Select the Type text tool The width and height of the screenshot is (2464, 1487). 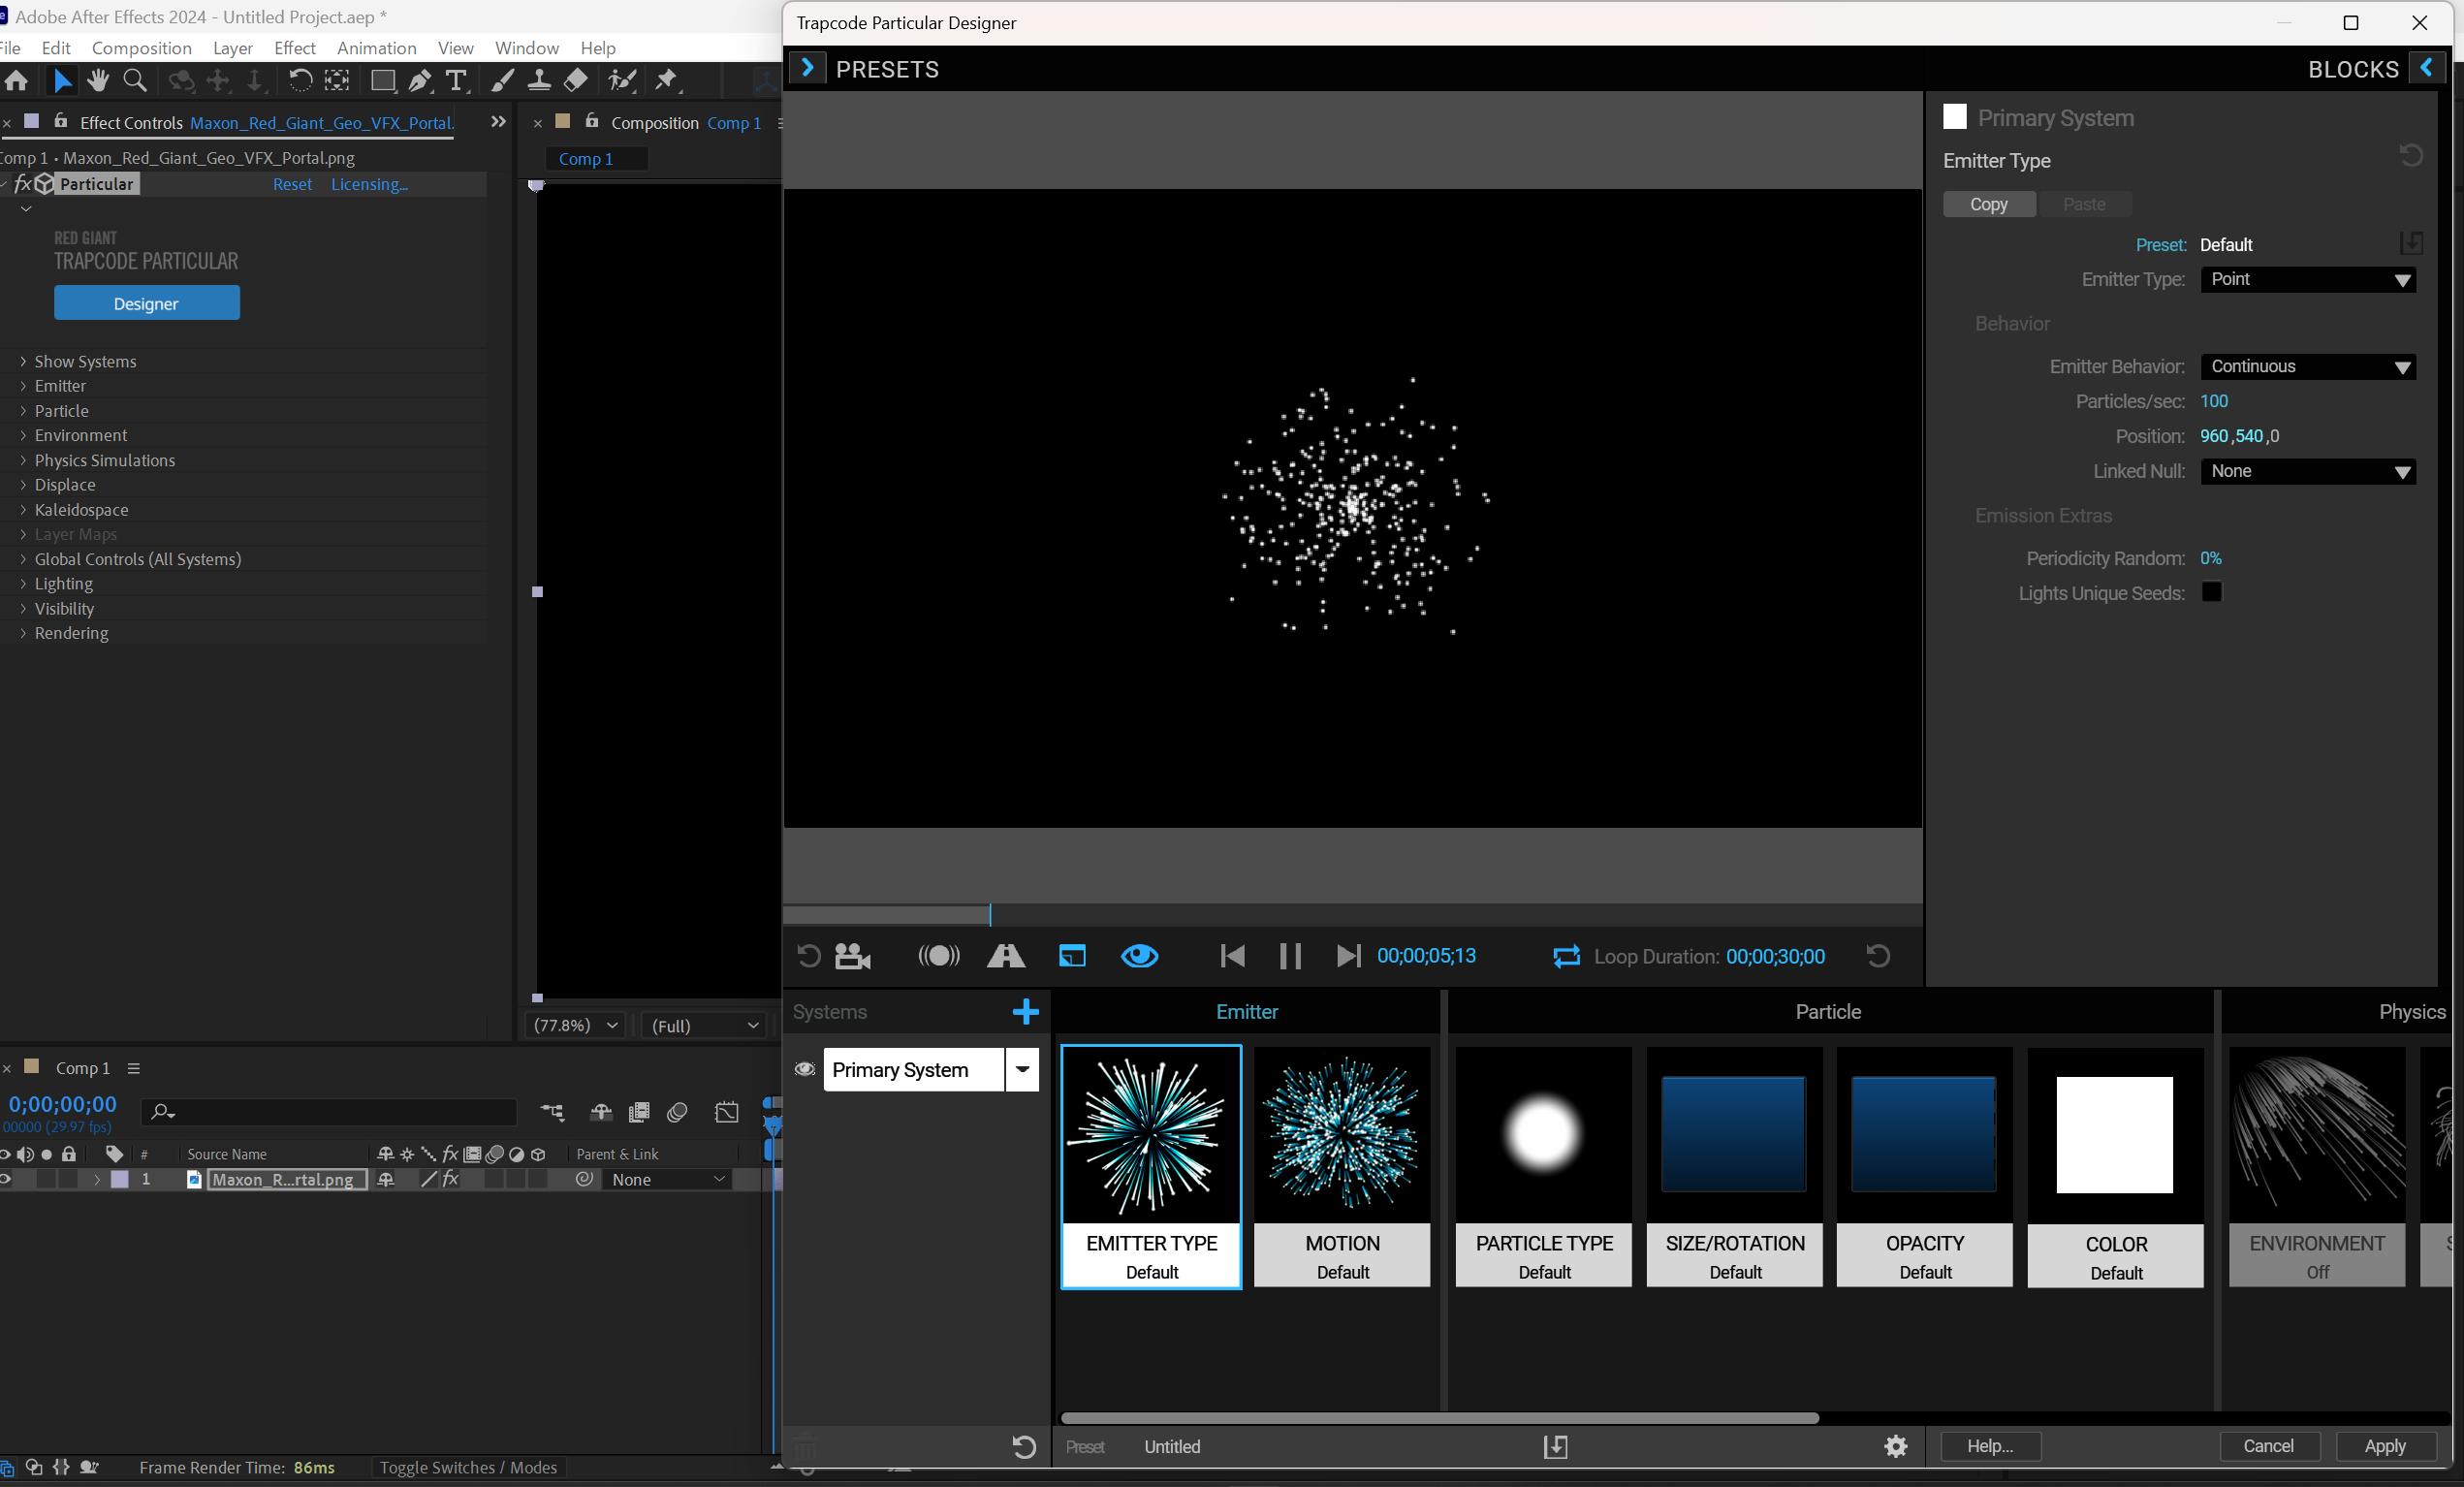click(456, 81)
